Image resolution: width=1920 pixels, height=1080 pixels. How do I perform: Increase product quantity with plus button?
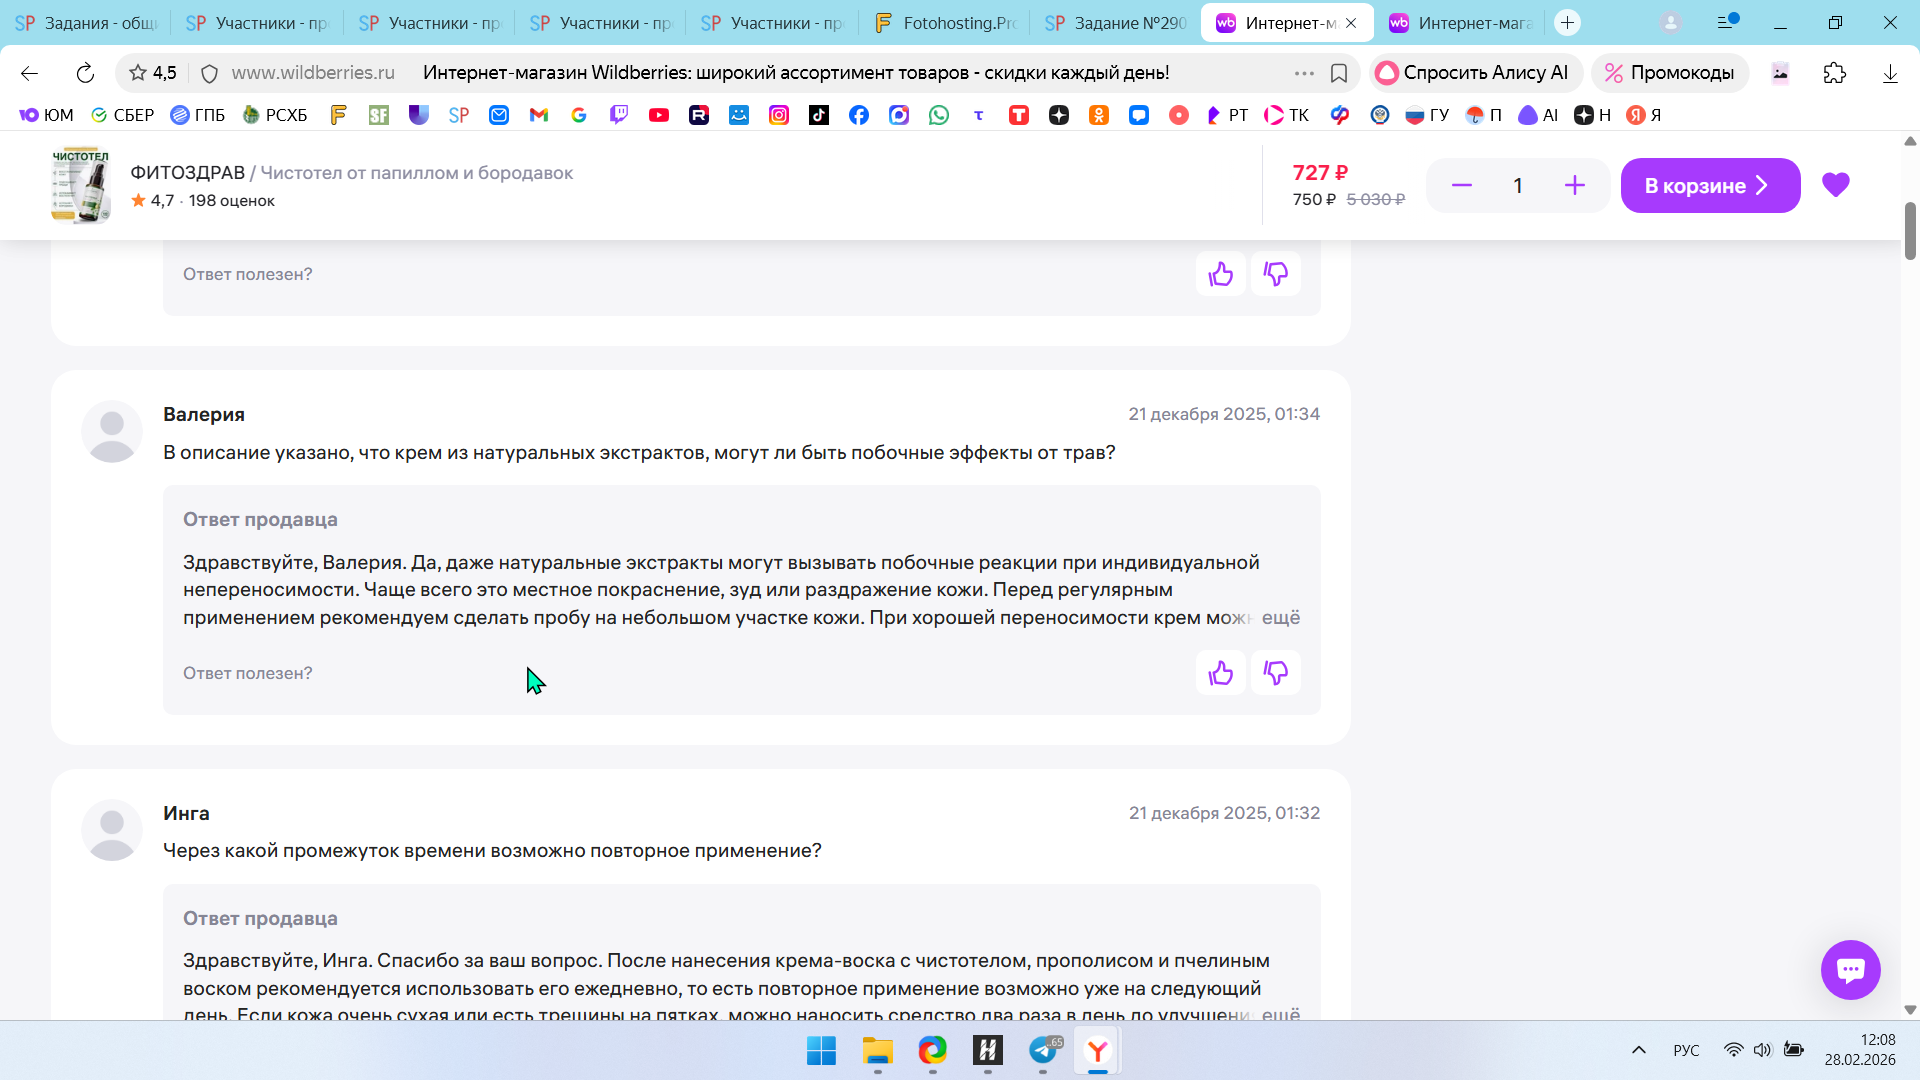(1574, 186)
